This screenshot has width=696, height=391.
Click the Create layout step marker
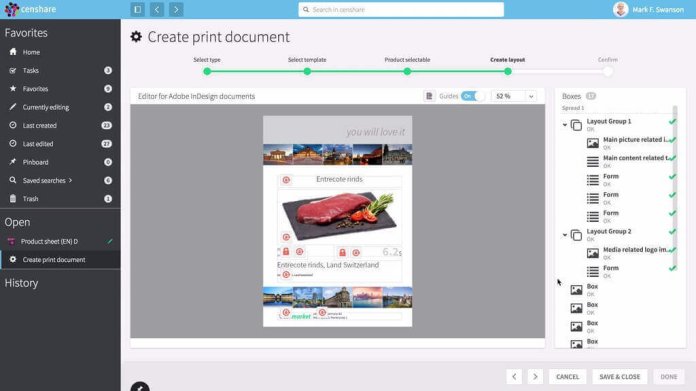(x=507, y=71)
